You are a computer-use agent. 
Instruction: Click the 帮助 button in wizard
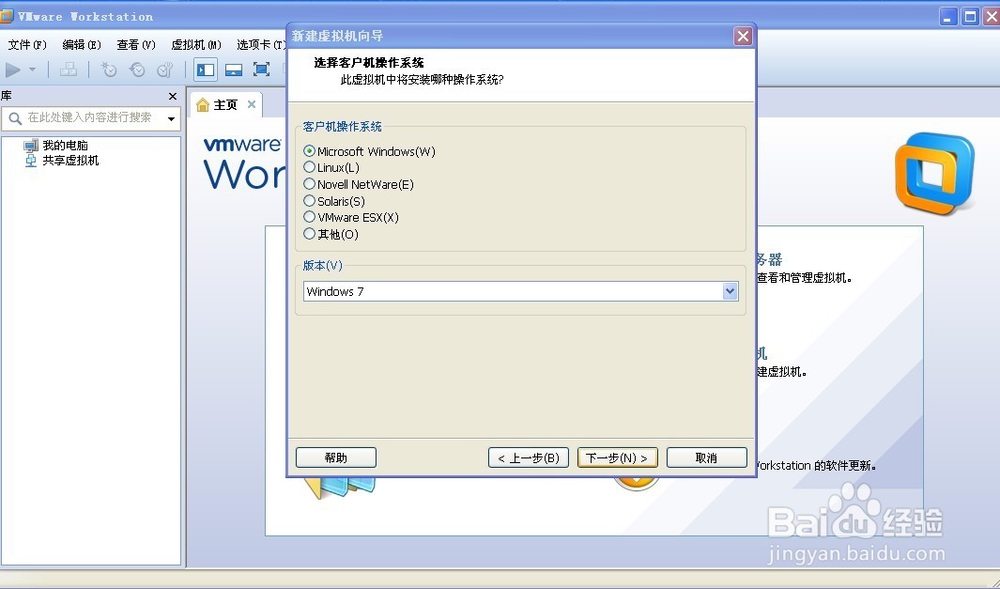coord(336,458)
